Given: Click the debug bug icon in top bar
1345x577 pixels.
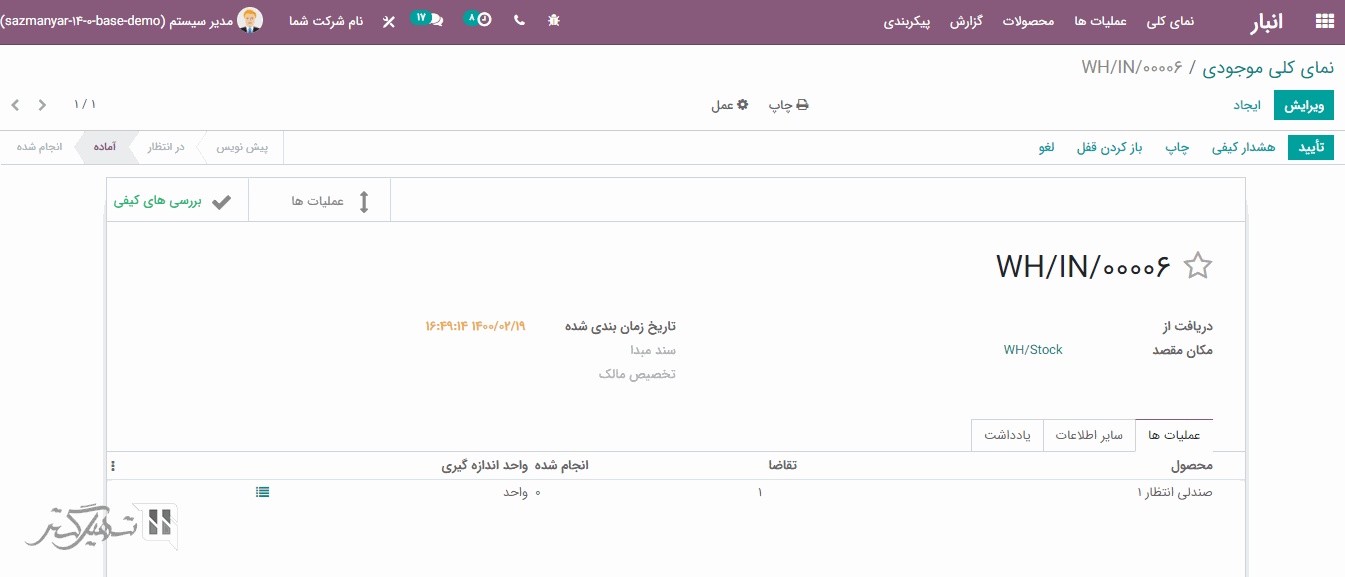Looking at the screenshot, I should (x=554, y=20).
